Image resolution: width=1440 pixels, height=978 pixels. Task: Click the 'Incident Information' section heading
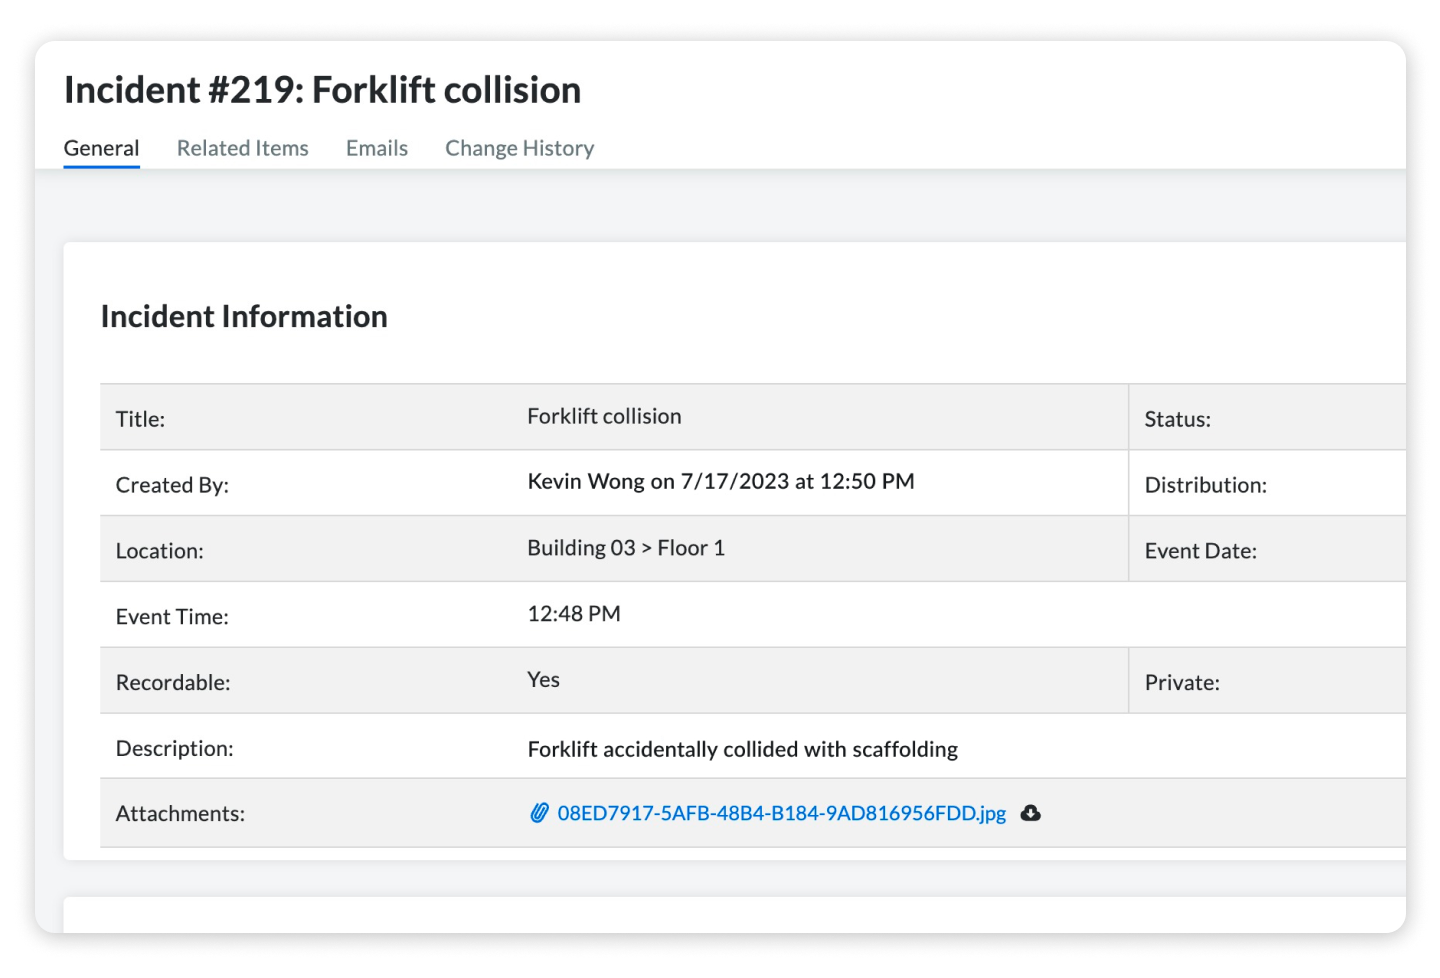click(x=244, y=316)
